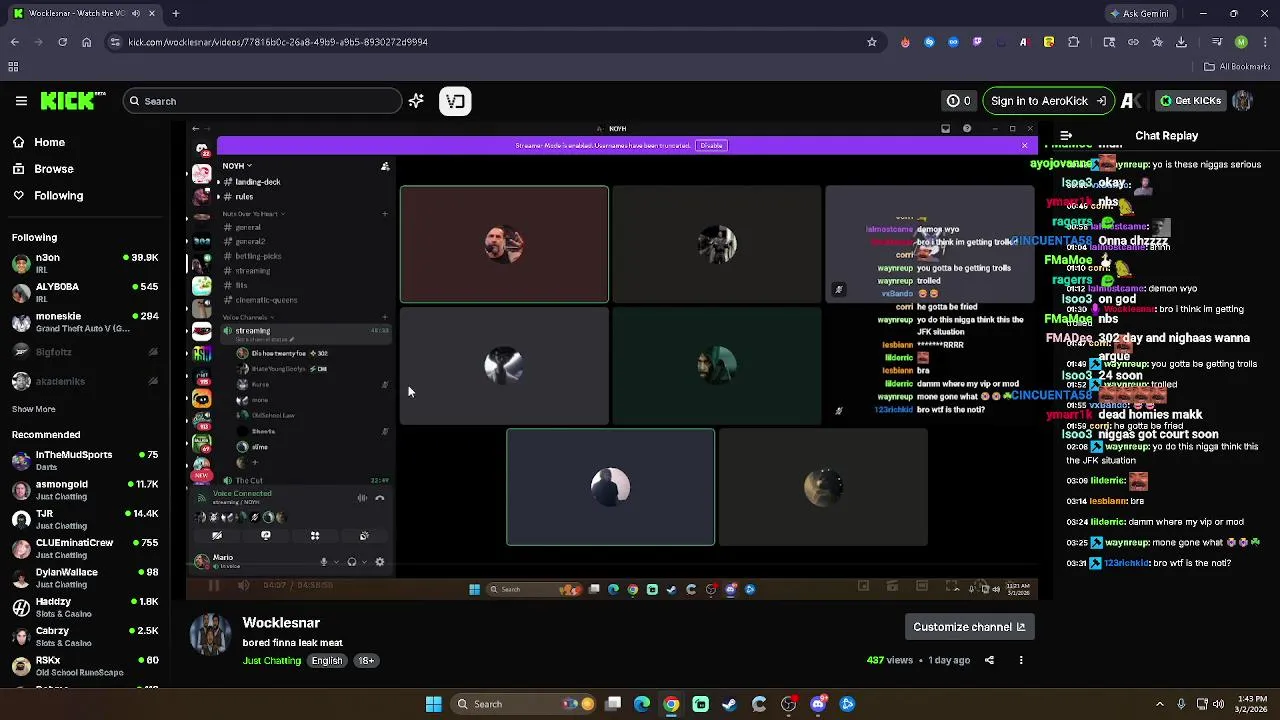Pause the video playback
The height and width of the screenshot is (720, 1280).
(213, 586)
